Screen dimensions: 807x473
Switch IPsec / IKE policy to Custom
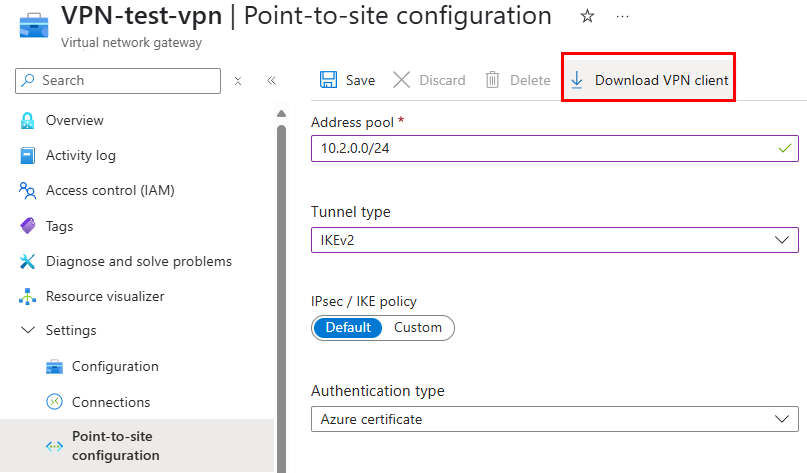tap(418, 328)
